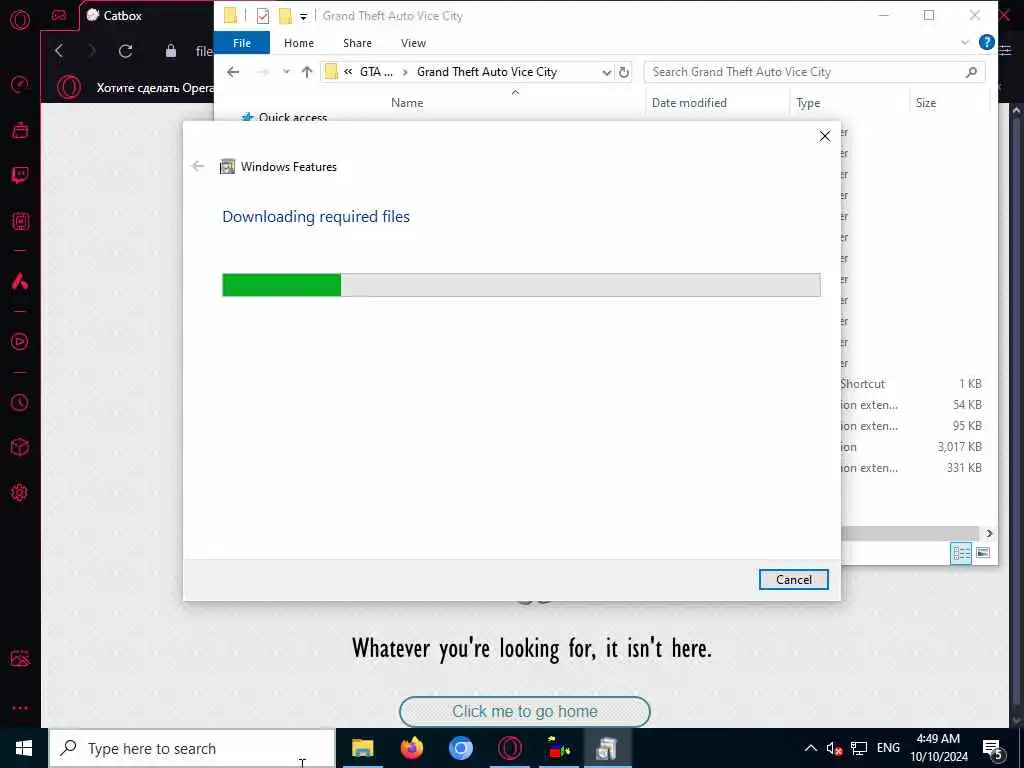Open Firefox from the taskbar
This screenshot has width=1024, height=768.
click(411, 748)
